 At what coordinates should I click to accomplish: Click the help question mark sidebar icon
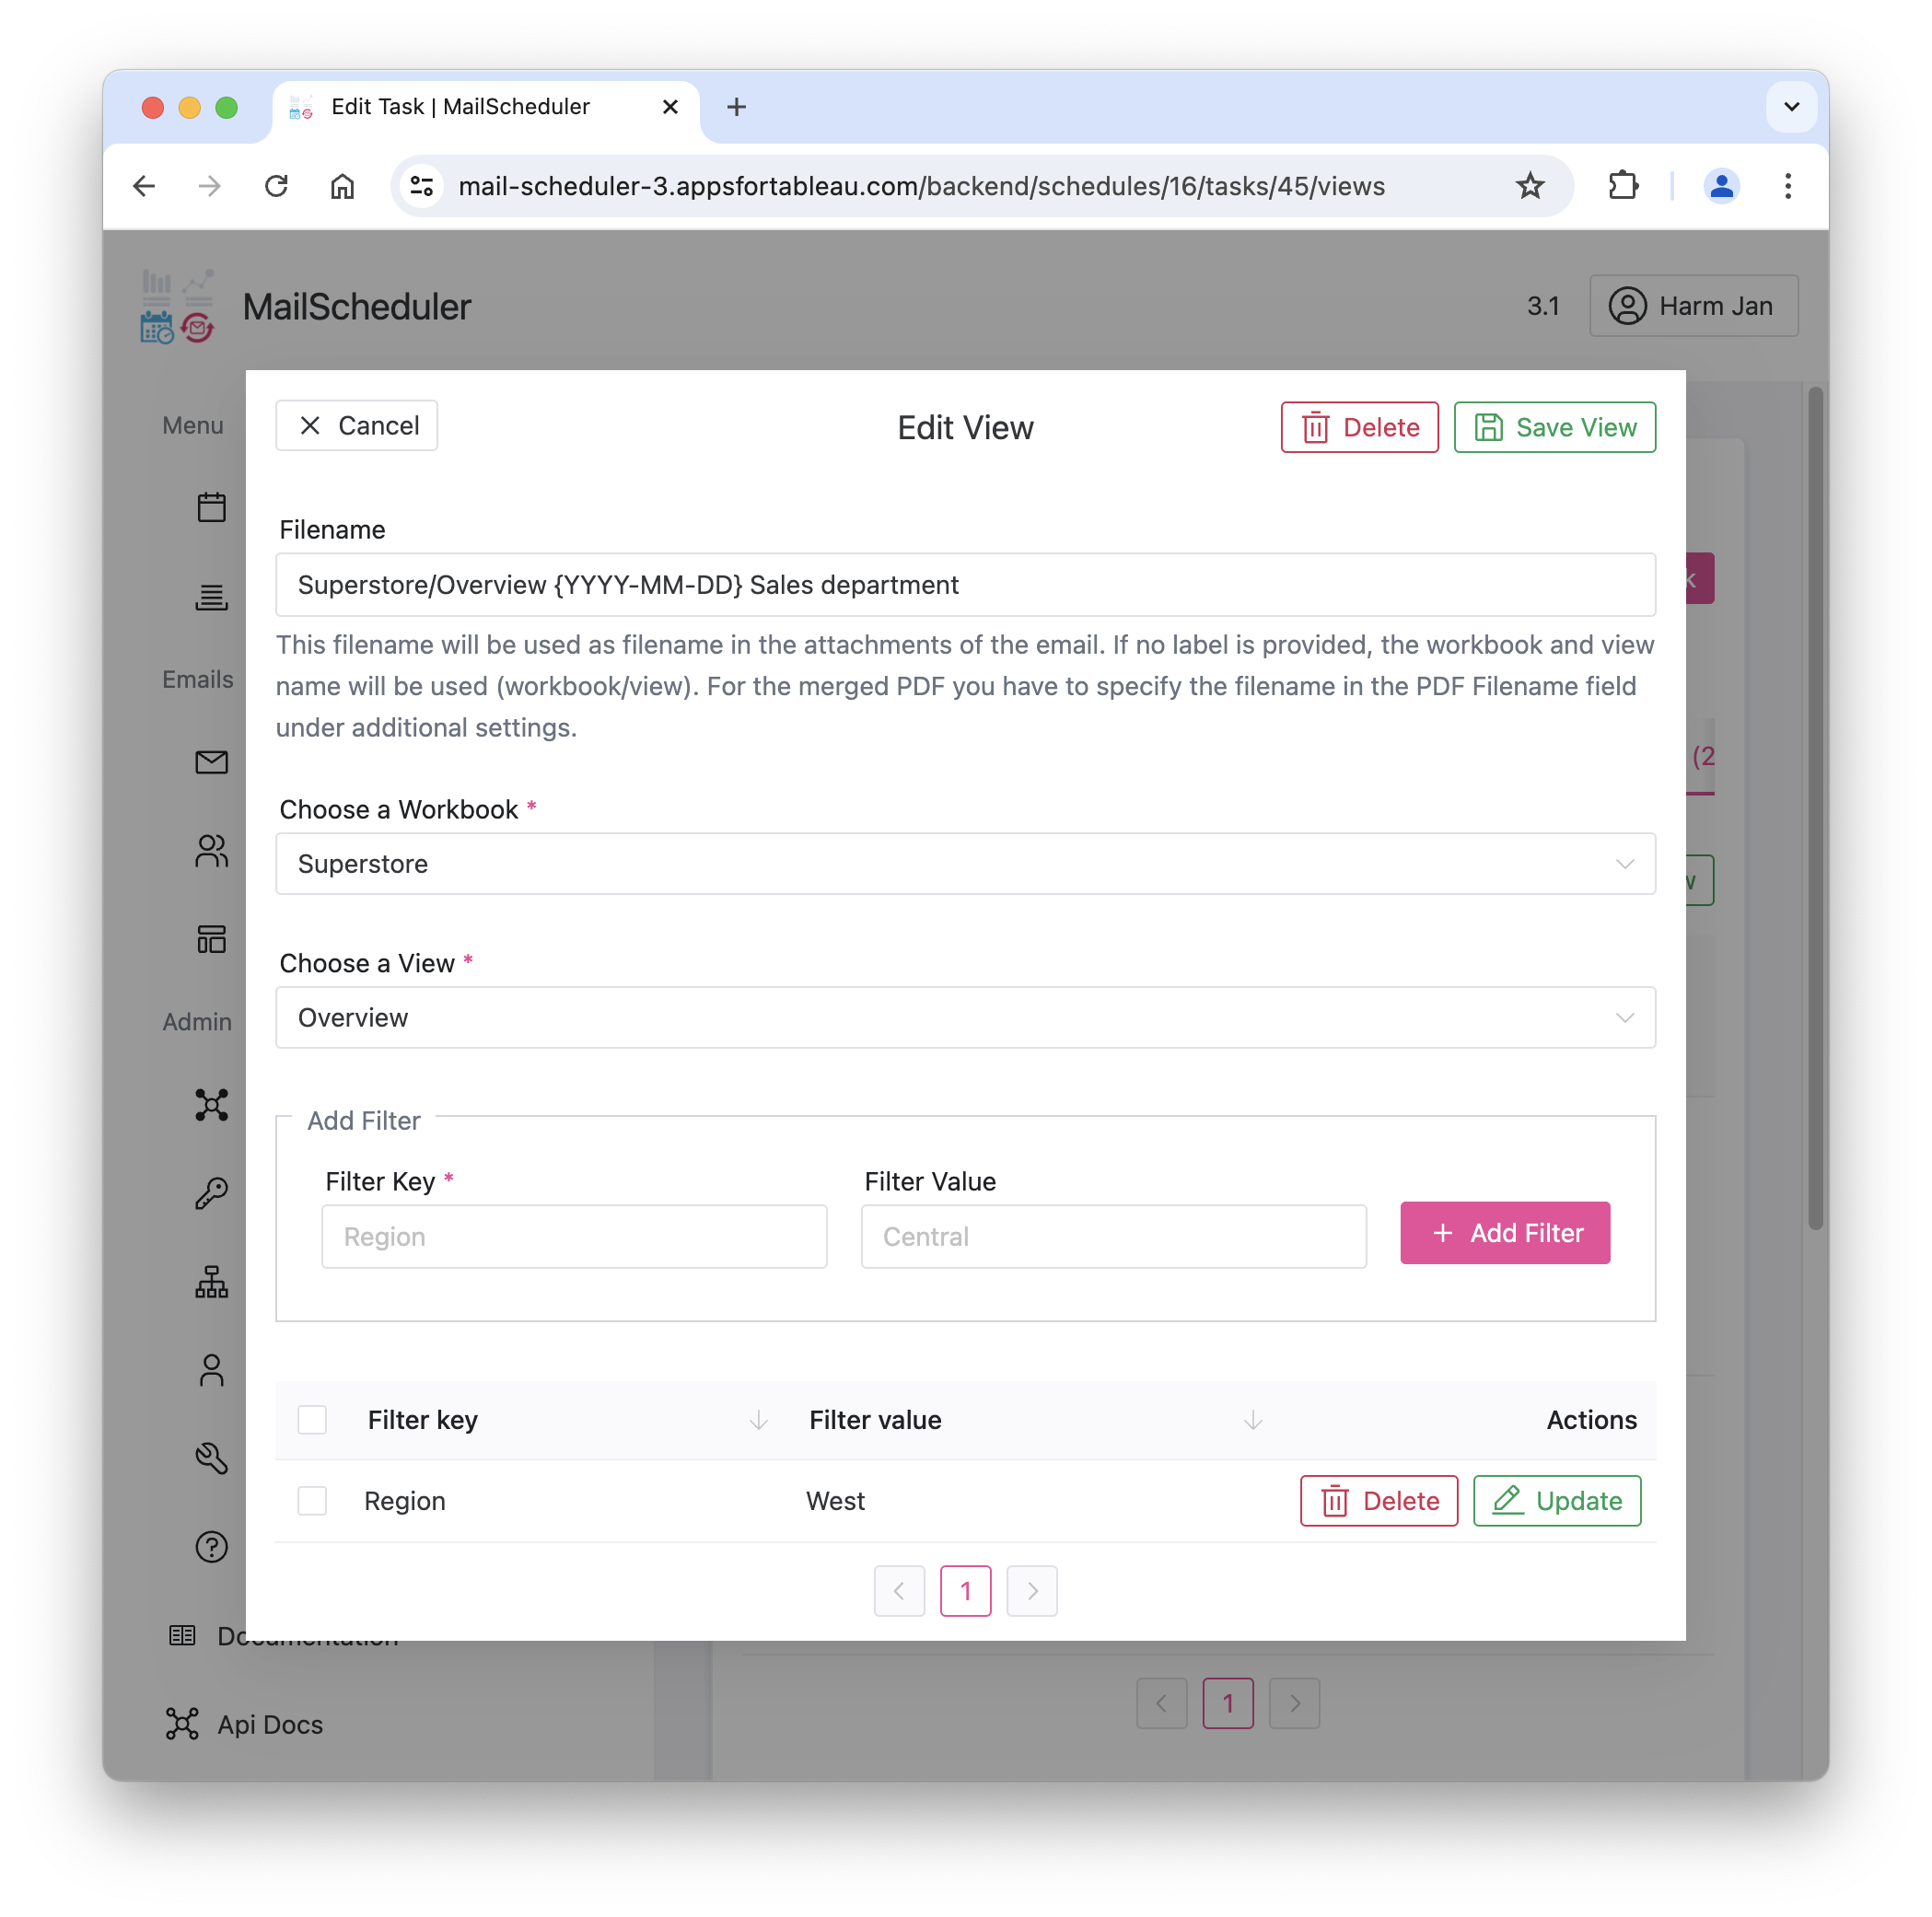[211, 1547]
